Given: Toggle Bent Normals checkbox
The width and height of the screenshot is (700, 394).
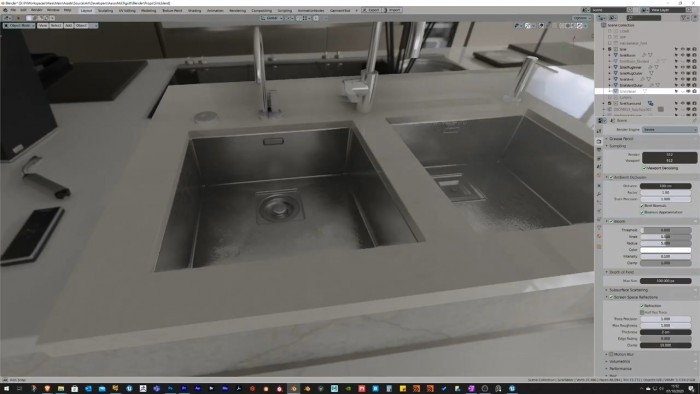Looking at the screenshot, I should (x=642, y=206).
